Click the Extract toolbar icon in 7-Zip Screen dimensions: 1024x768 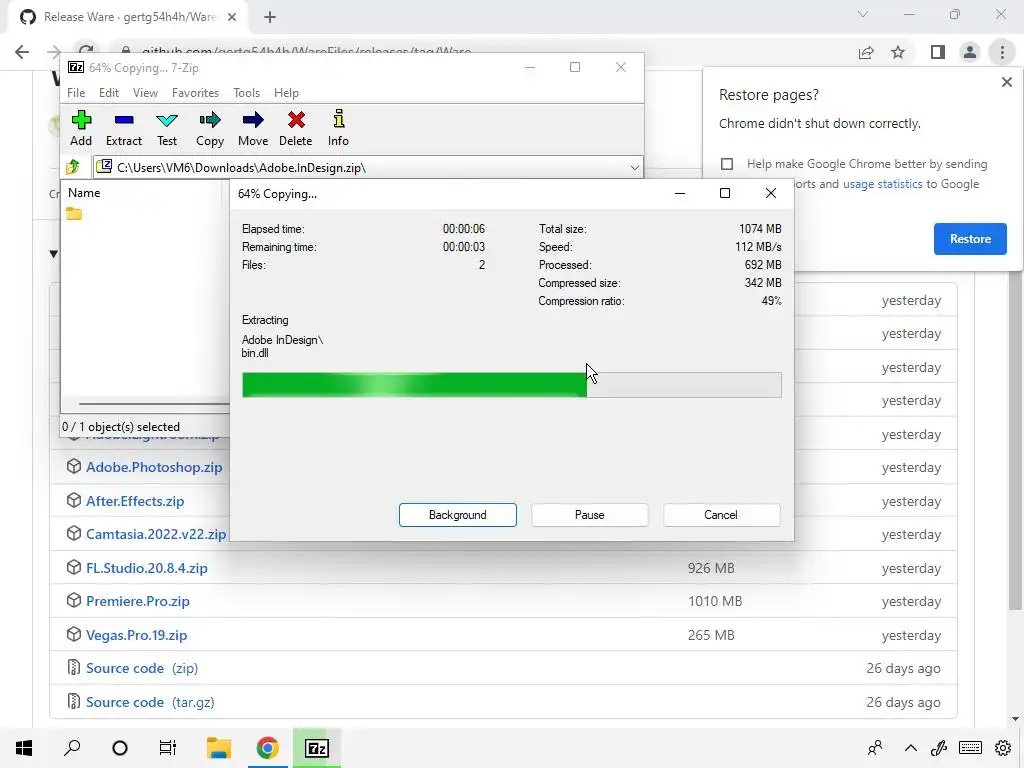tap(123, 128)
